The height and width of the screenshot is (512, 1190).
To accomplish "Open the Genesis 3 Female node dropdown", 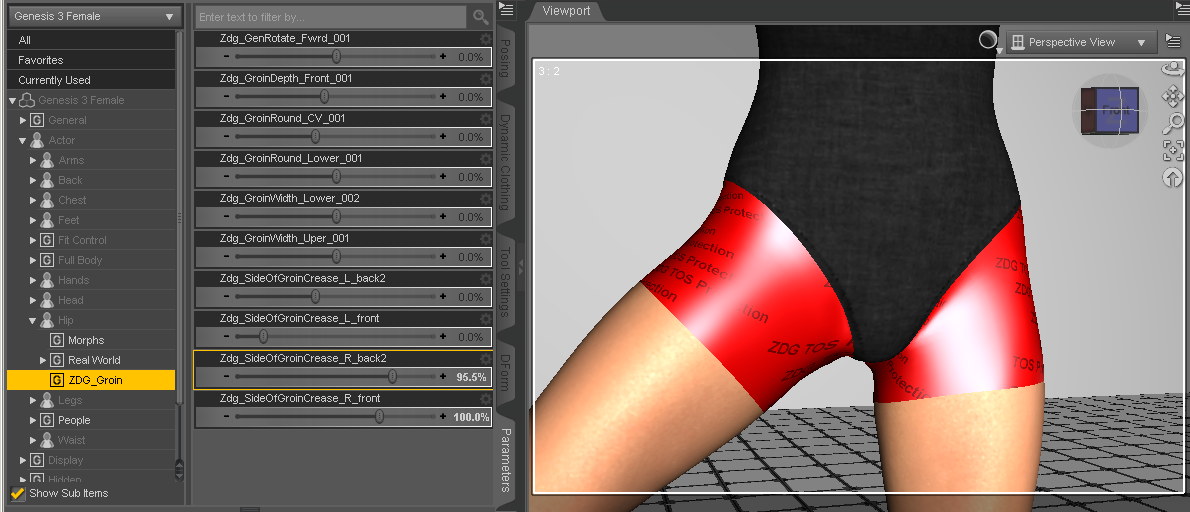I will tap(95, 16).
